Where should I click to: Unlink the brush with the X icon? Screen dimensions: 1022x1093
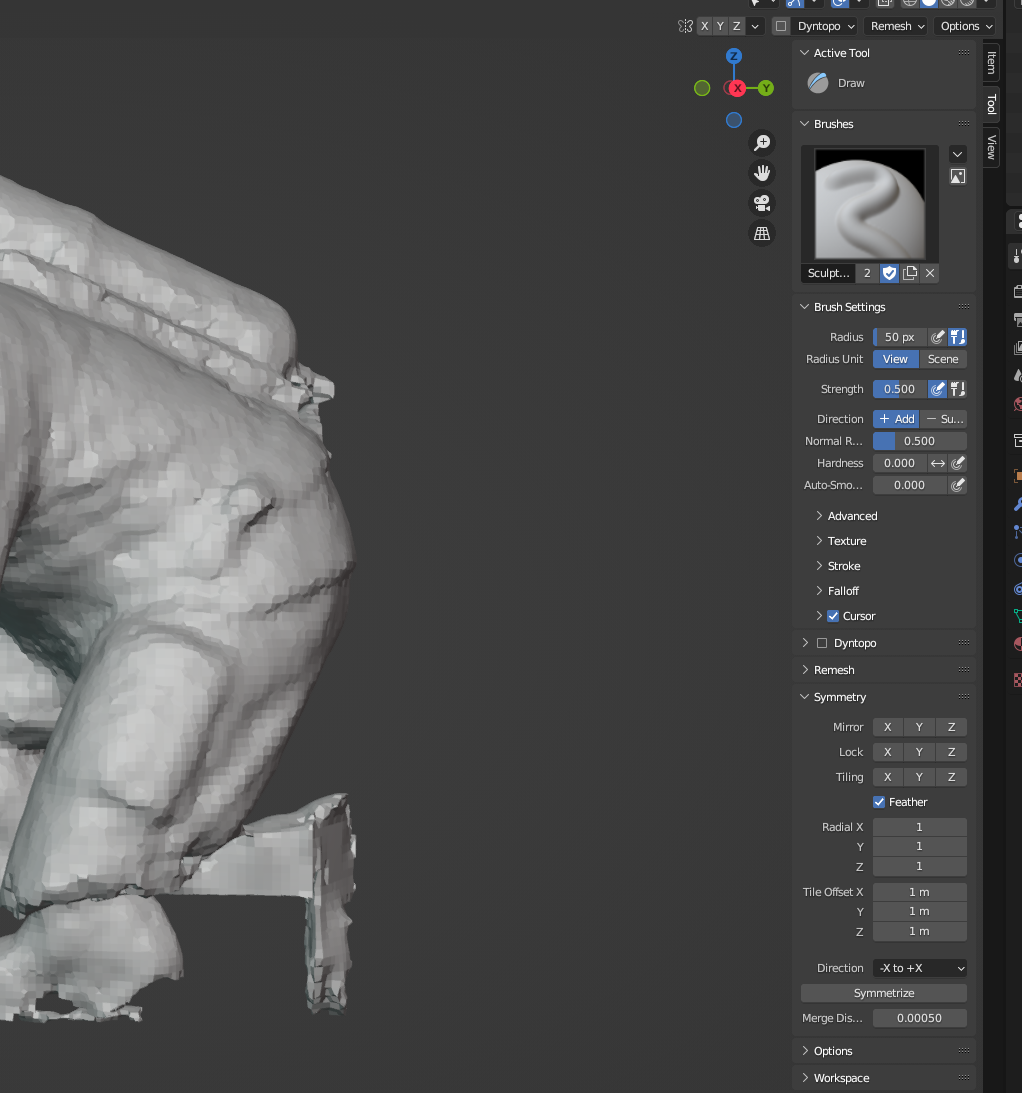tap(930, 273)
